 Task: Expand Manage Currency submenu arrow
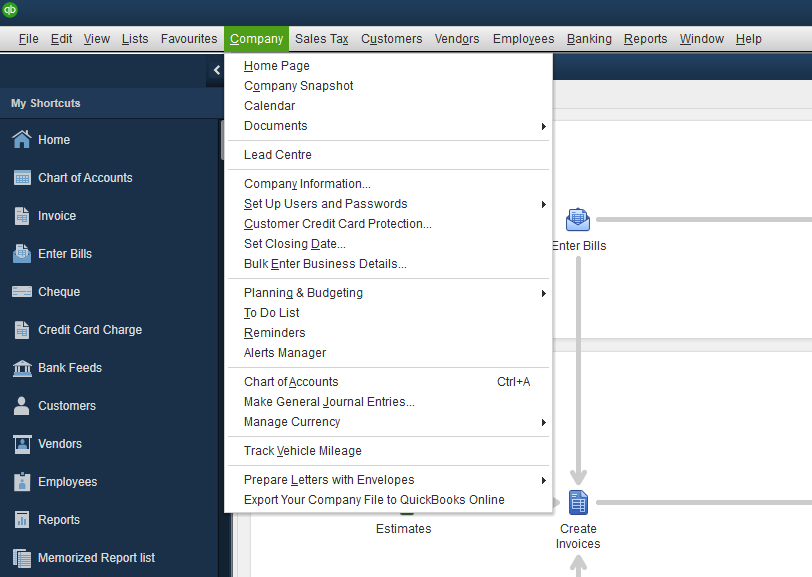[543, 422]
